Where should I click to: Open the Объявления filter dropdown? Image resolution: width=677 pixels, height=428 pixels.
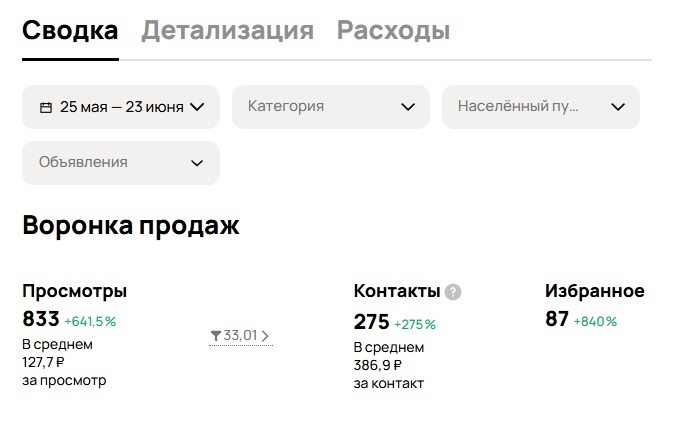tap(120, 162)
